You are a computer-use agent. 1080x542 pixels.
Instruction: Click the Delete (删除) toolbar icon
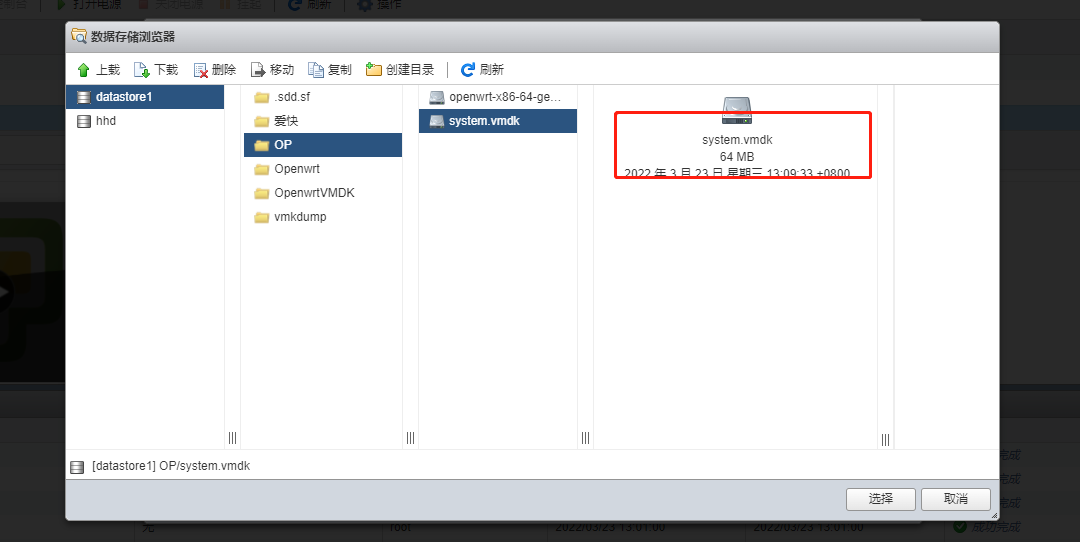200,70
